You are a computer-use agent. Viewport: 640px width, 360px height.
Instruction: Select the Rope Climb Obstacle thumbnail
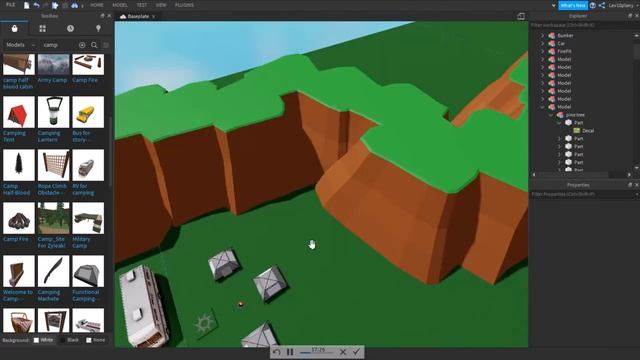(x=53, y=165)
